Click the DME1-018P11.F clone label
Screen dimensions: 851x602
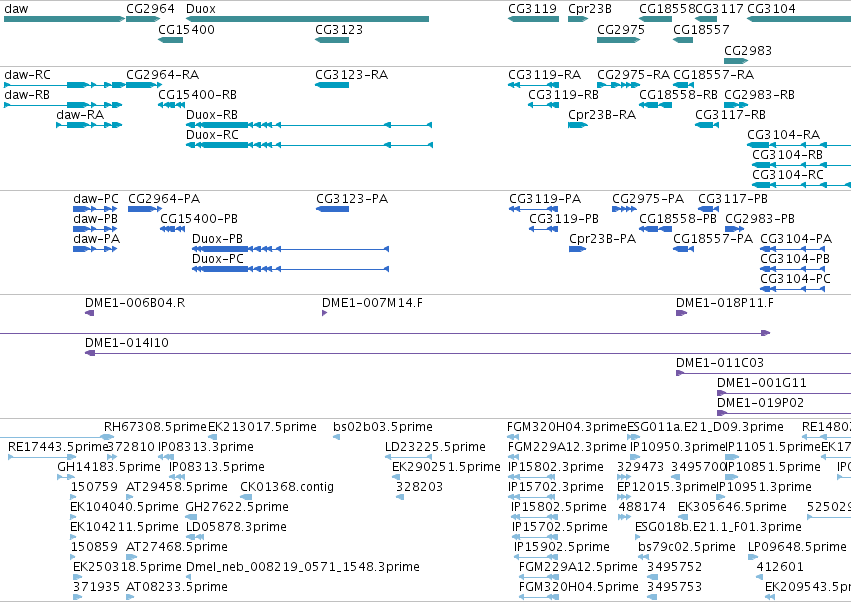point(725,303)
